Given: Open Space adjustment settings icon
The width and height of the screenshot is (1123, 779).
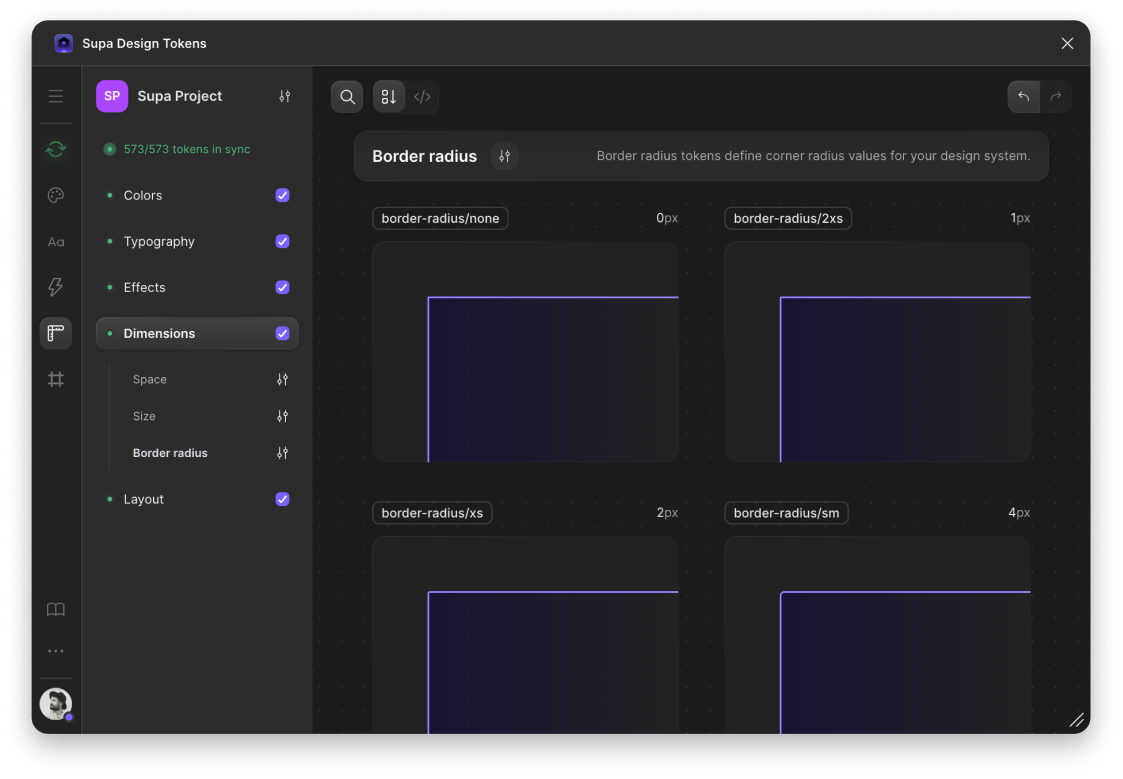Looking at the screenshot, I should [282, 379].
